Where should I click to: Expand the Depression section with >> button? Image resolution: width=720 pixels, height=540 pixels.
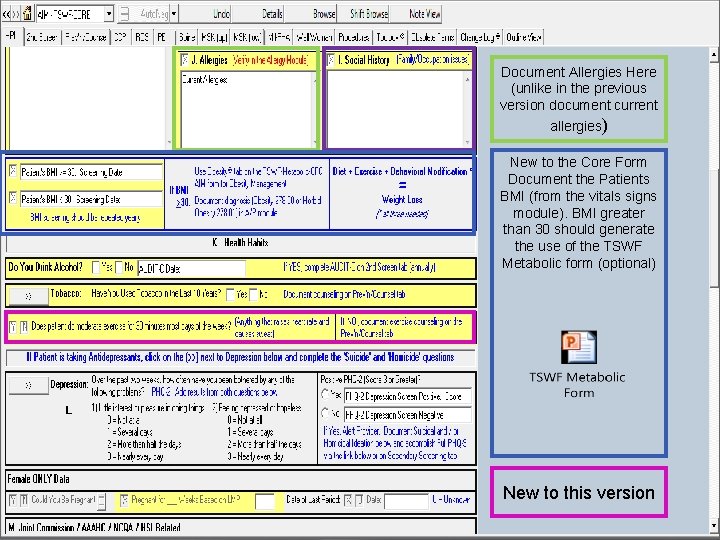coord(28,386)
